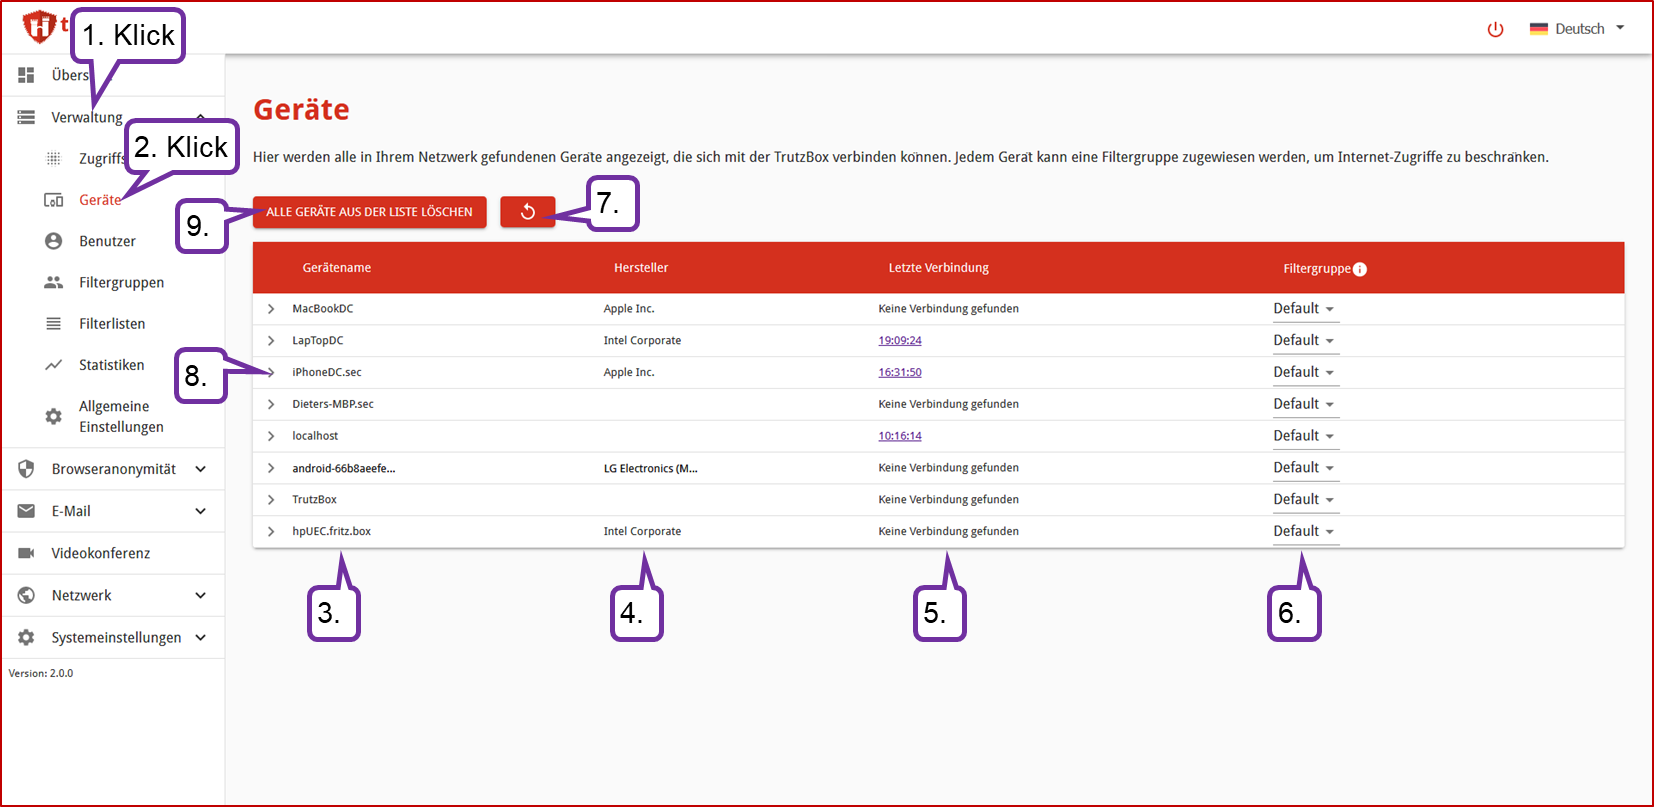Expand the localhost device row
Image resolution: width=1654 pixels, height=807 pixels.
tap(271, 436)
